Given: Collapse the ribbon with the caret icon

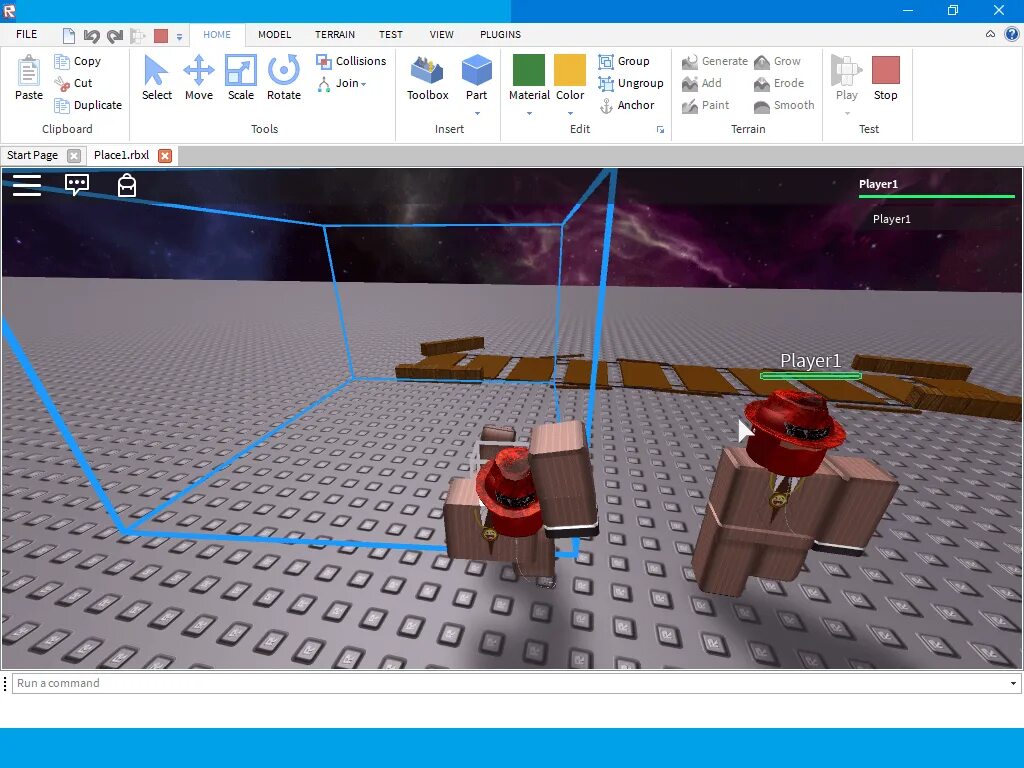Looking at the screenshot, I should tap(991, 34).
